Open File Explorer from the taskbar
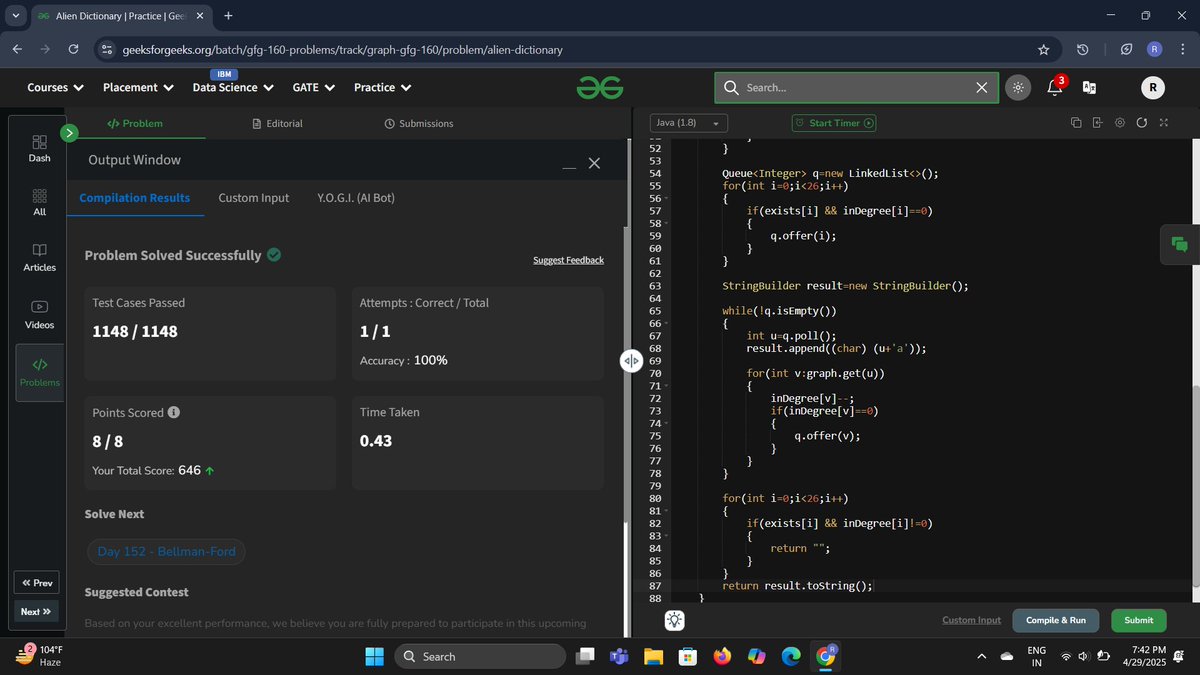The image size is (1200, 675). tap(654, 656)
